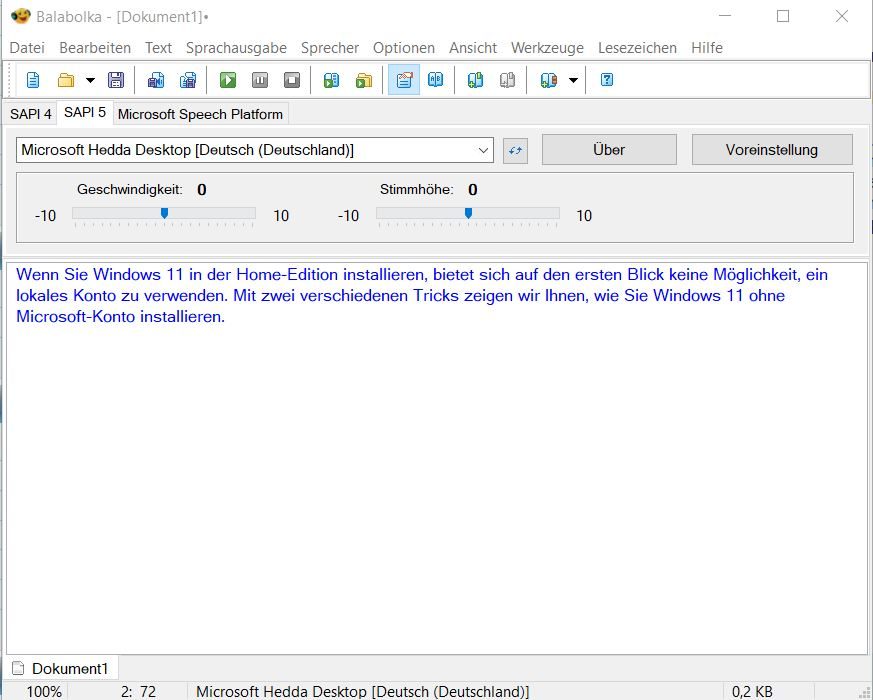Switch to the SAPI 4 tab
The width and height of the screenshot is (873, 700).
30,114
